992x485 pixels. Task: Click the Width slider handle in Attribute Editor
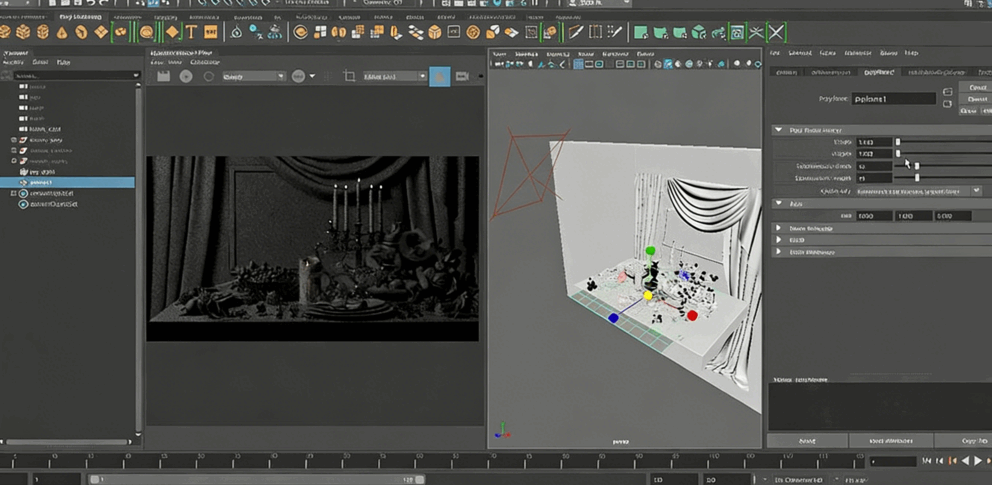pos(898,142)
